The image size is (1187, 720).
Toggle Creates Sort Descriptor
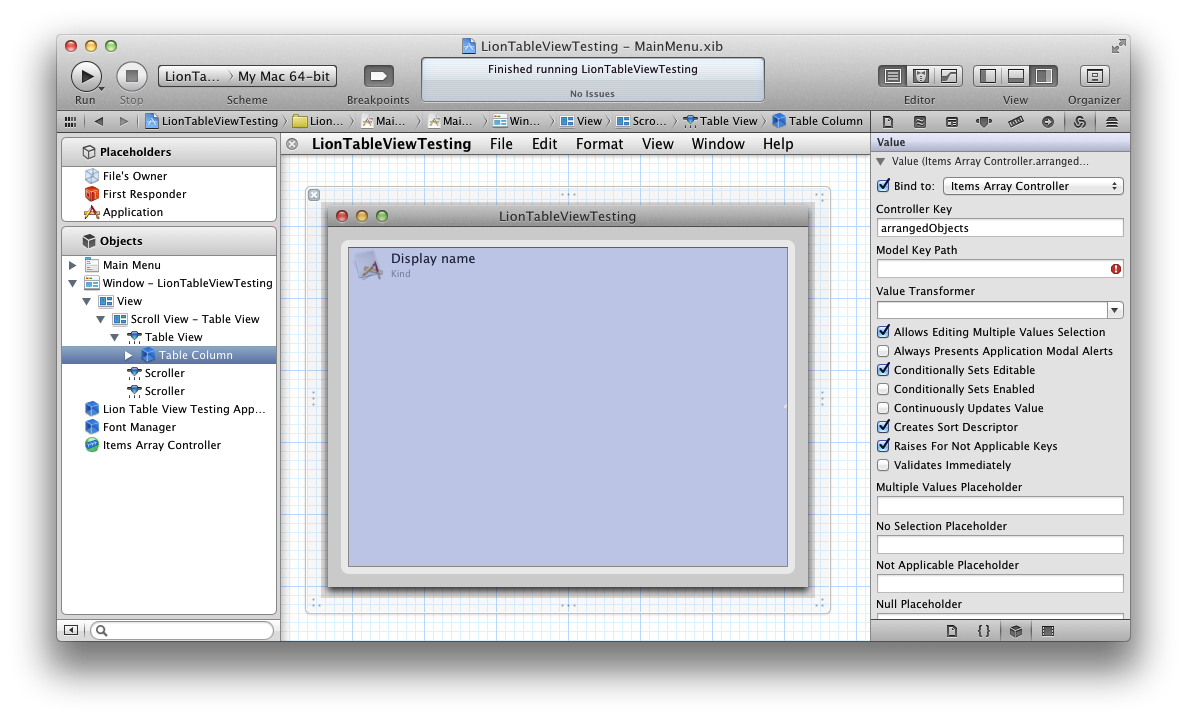click(883, 426)
